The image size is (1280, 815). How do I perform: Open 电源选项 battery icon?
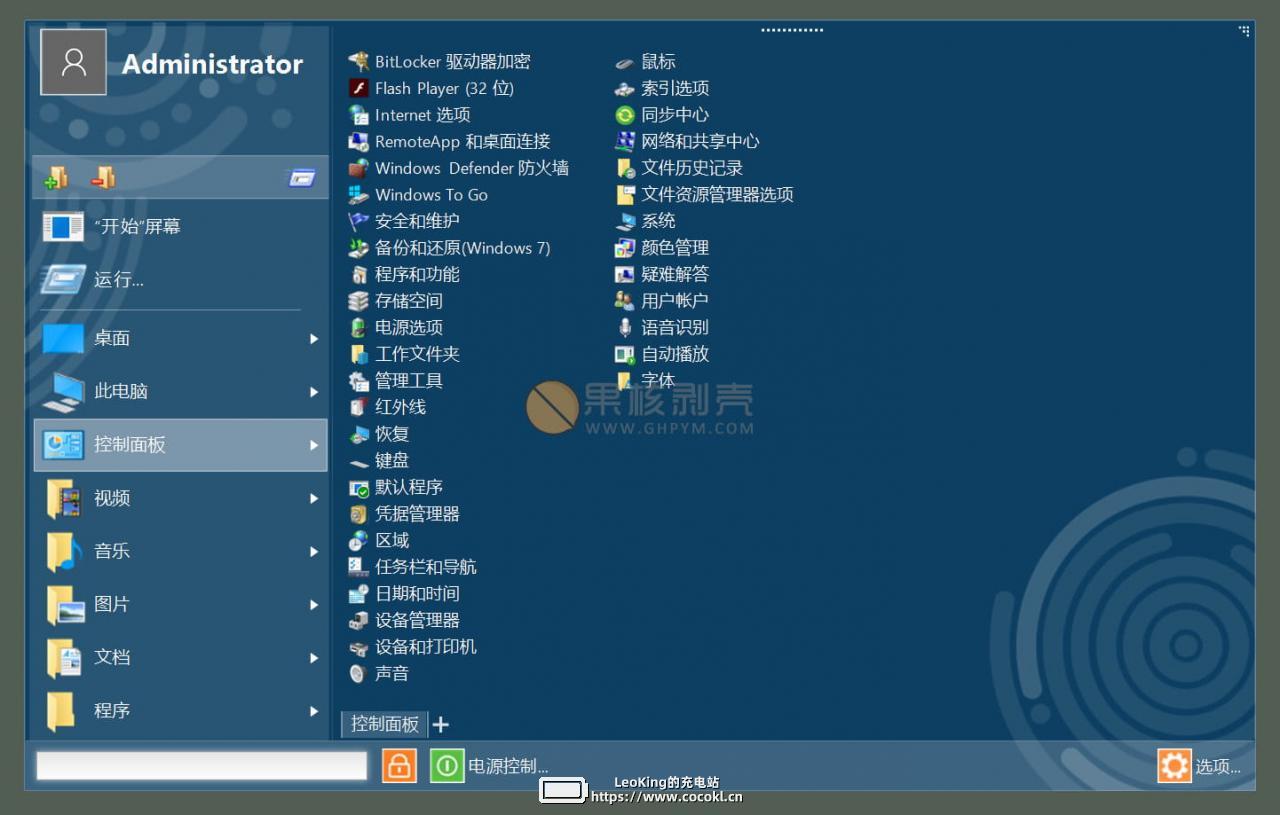(358, 327)
